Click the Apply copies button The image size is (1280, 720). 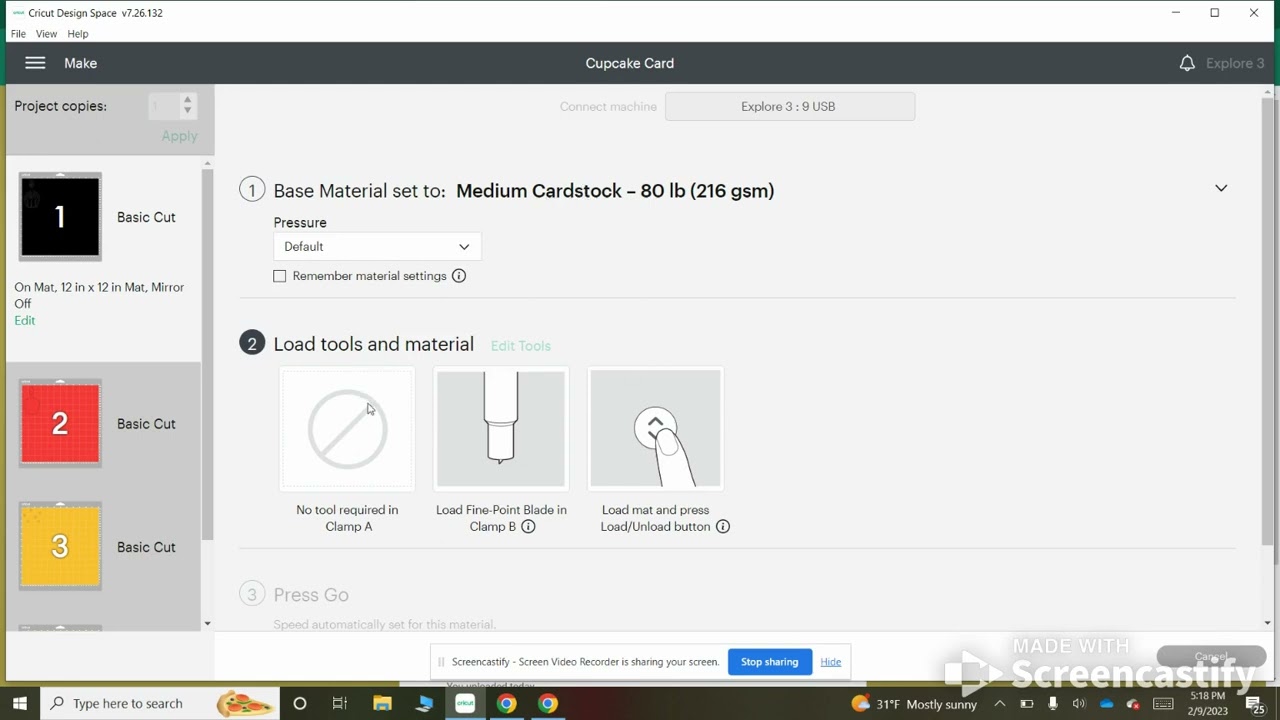pos(180,136)
